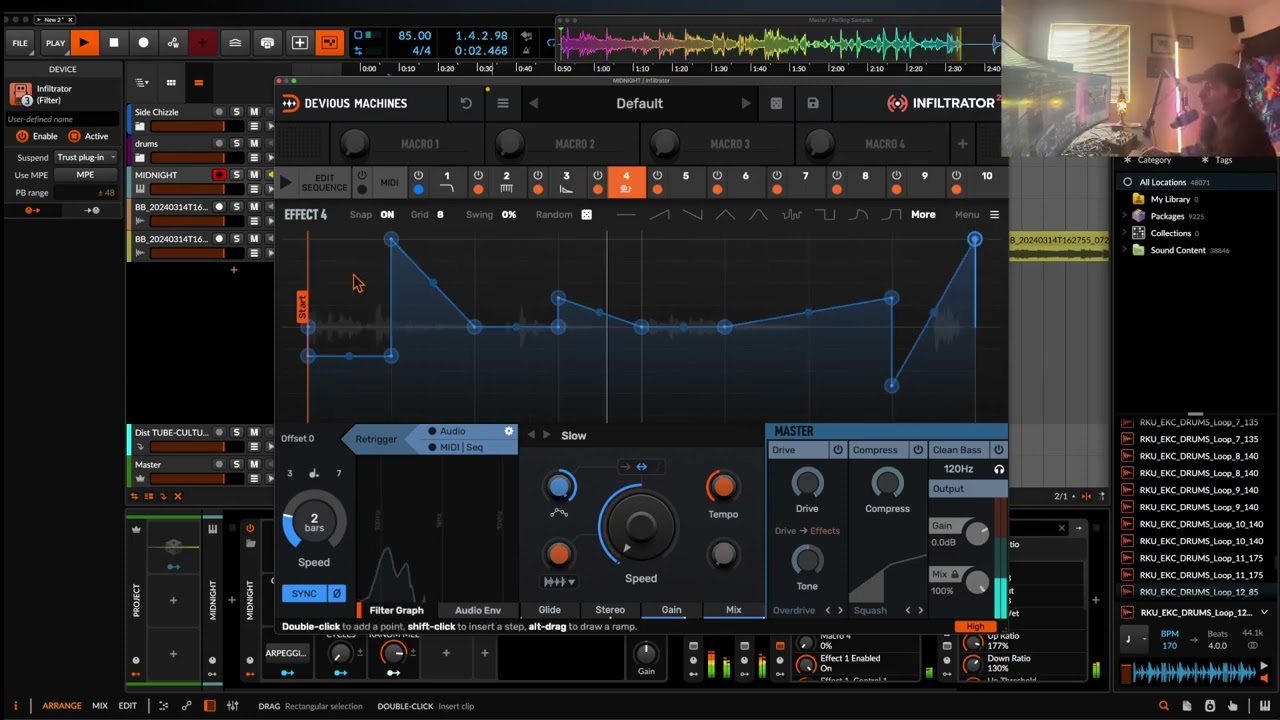Open the Trust plug-in suspend dropdown
Screen dimensions: 1280x720
[86, 157]
